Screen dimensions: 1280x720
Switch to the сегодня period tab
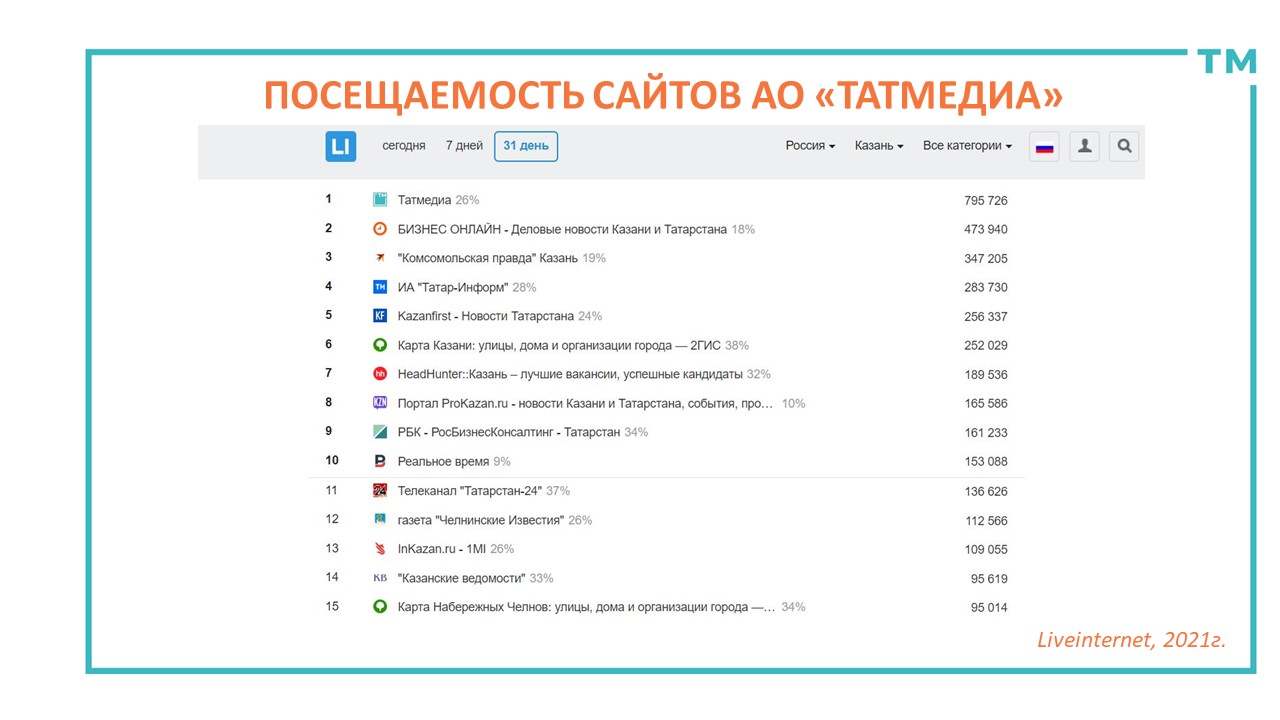pyautogui.click(x=404, y=146)
